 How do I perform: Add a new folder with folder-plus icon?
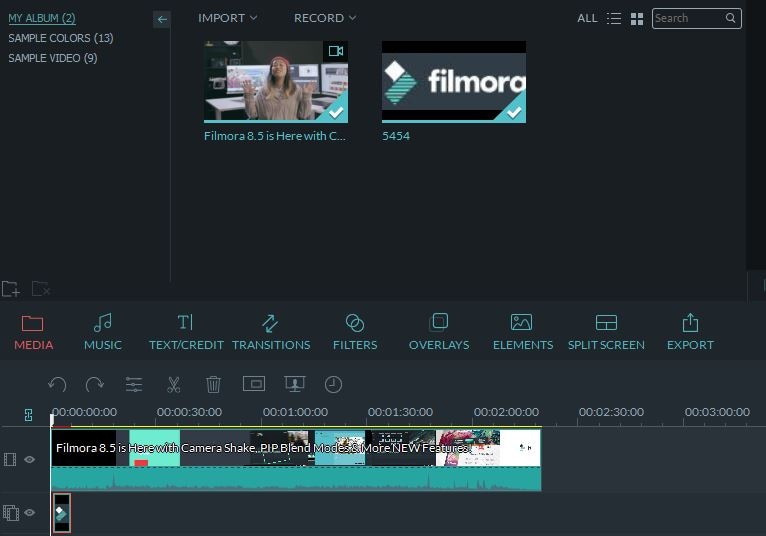(x=11, y=289)
